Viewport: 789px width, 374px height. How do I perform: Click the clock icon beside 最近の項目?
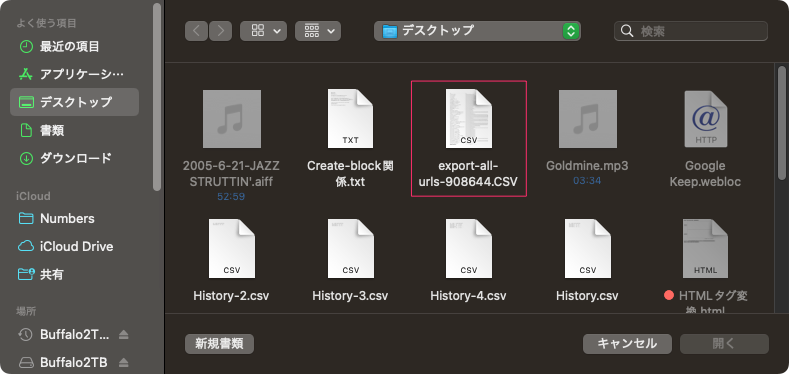click(x=25, y=47)
